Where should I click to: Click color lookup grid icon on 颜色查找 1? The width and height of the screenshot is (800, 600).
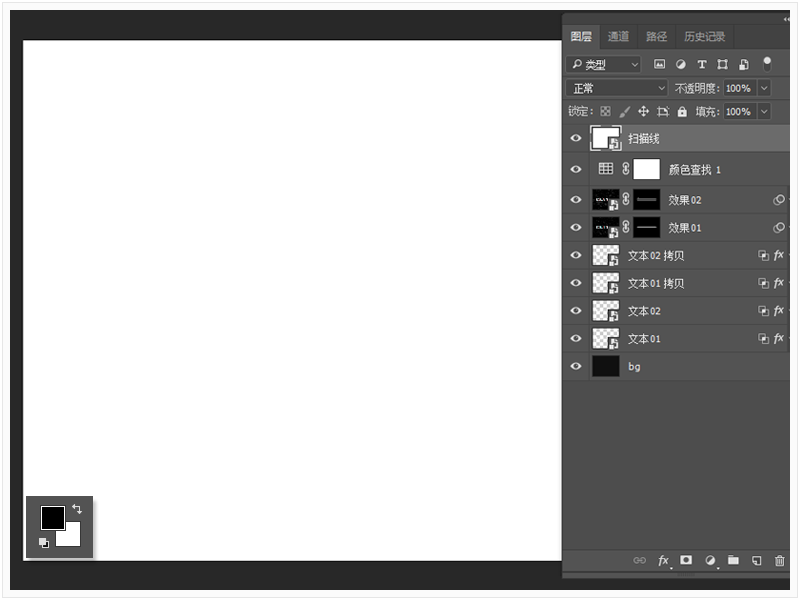606,168
